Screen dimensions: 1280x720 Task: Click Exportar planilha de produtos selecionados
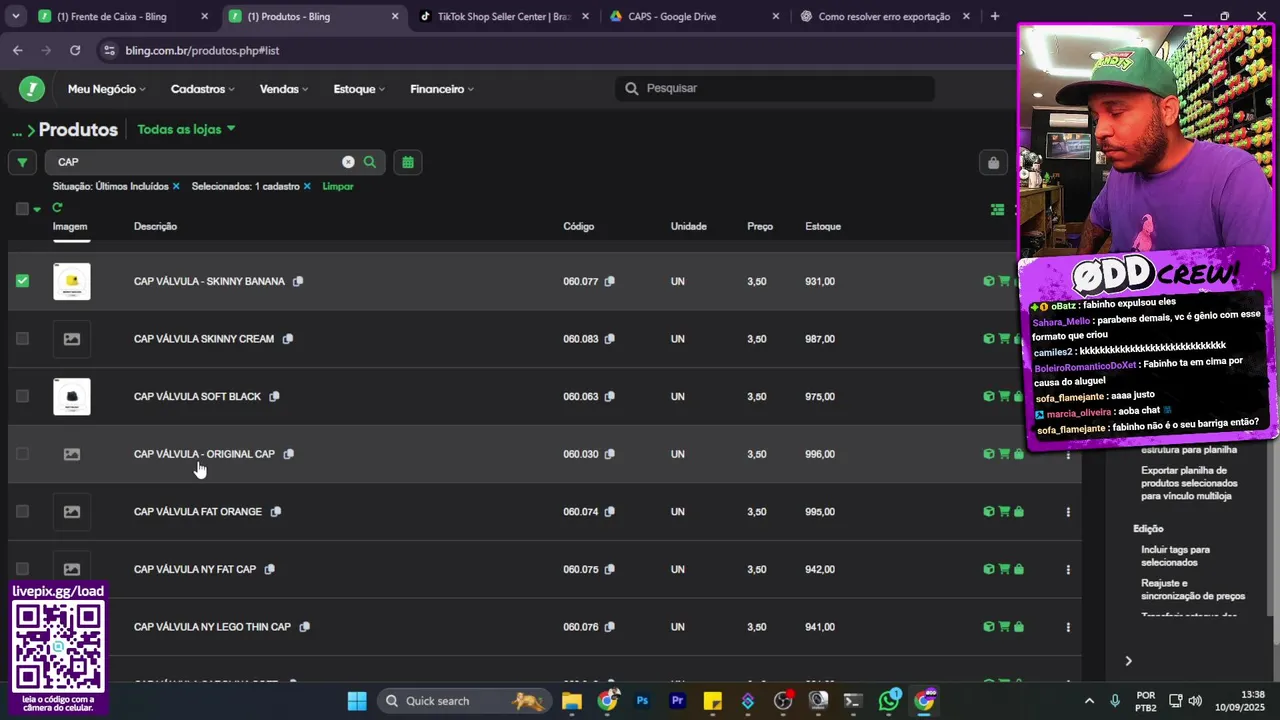tap(1190, 483)
